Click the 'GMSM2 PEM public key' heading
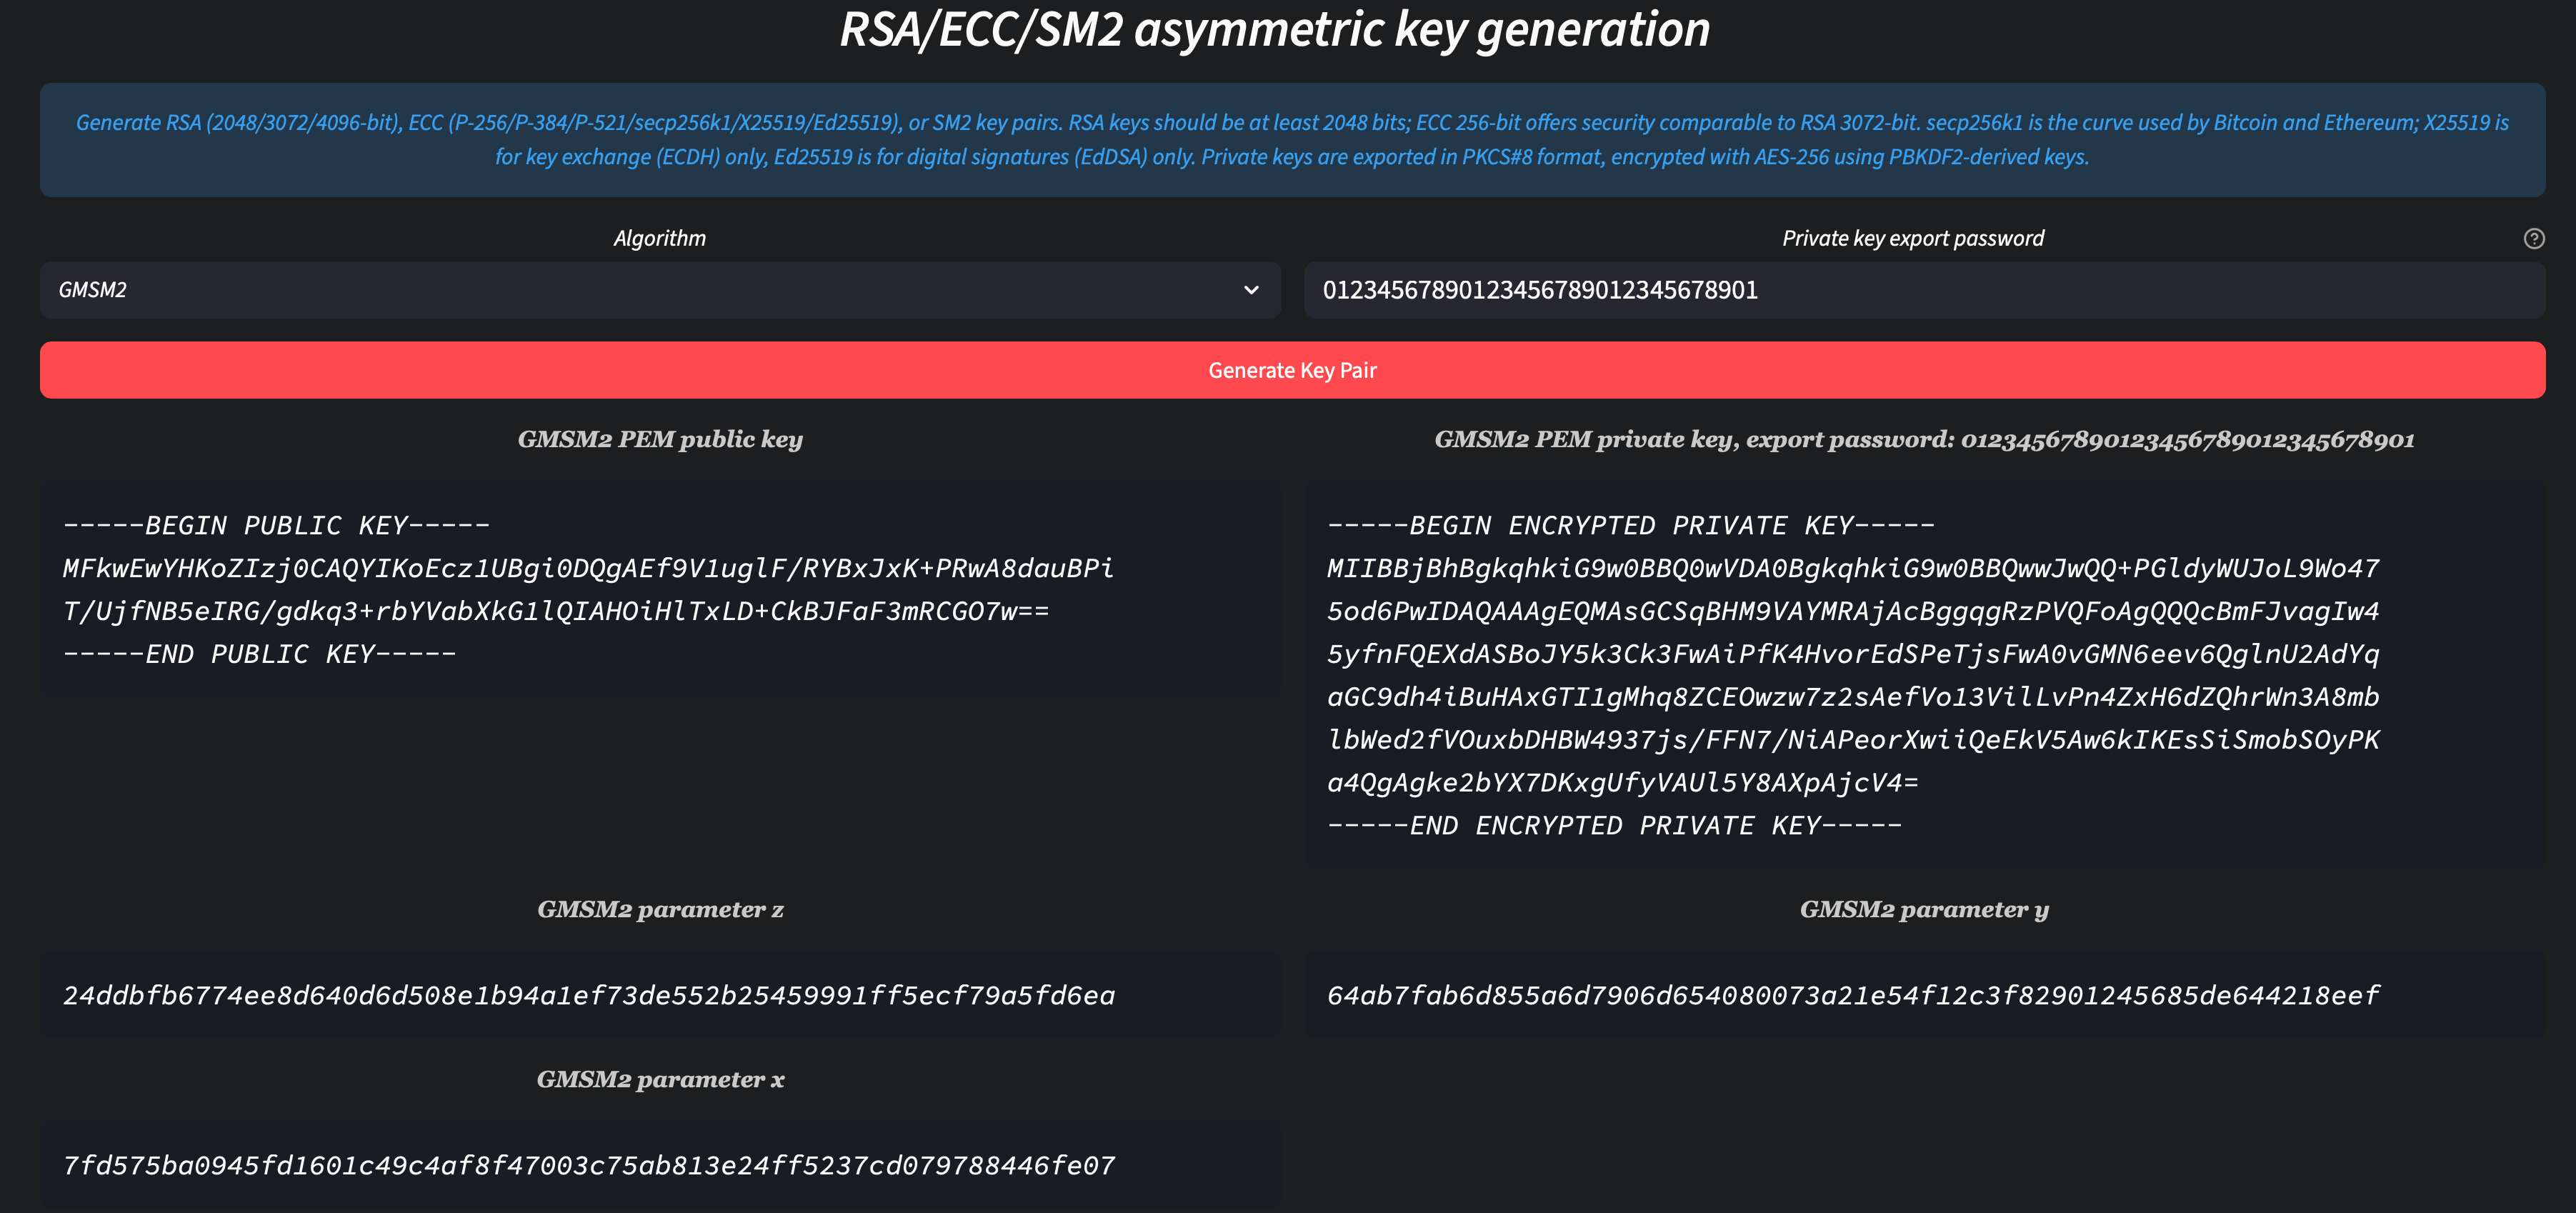Image resolution: width=2576 pixels, height=1213 pixels. pyautogui.click(x=660, y=439)
